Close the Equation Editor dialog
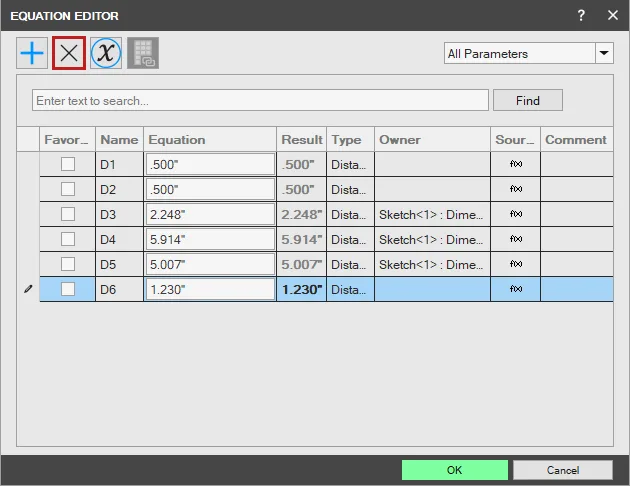Viewport: 630px width, 486px height. coord(613,15)
